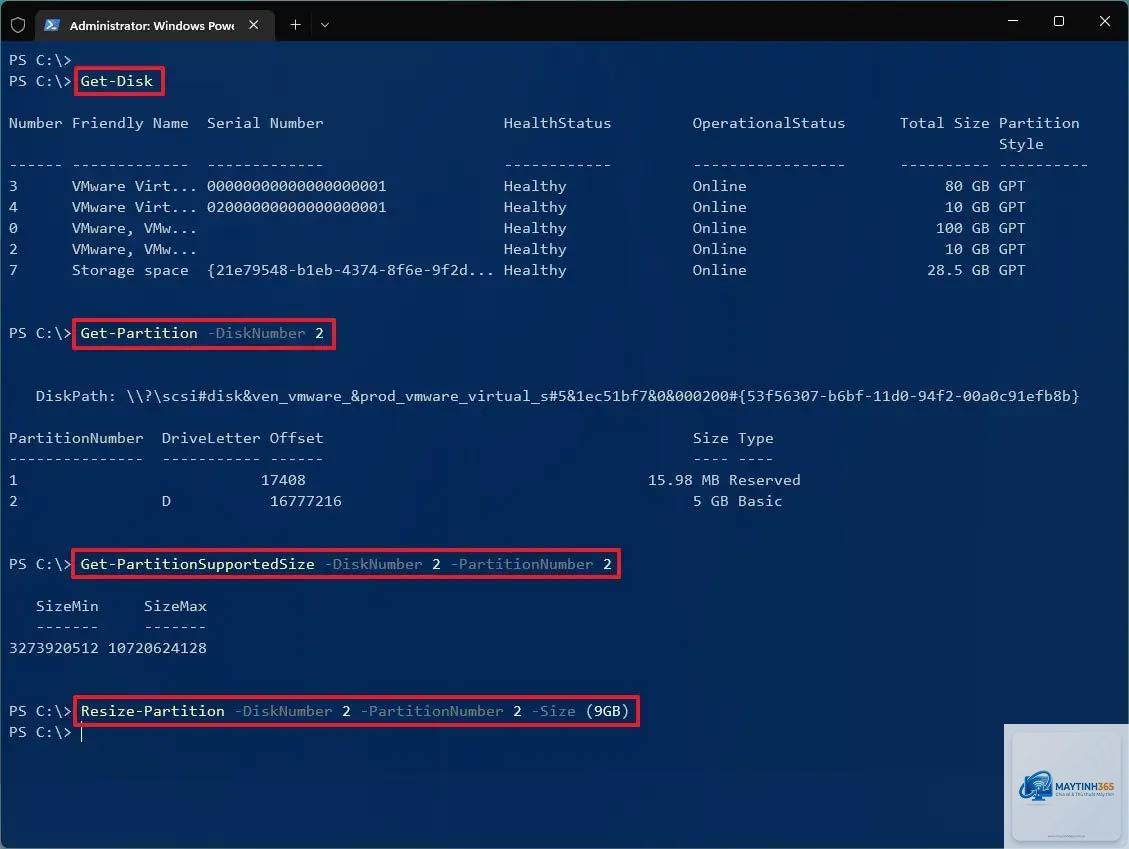Viewport: 1129px width, 849px height.
Task: Select the Administrator: Windows PowerShell tab
Action: [155, 25]
